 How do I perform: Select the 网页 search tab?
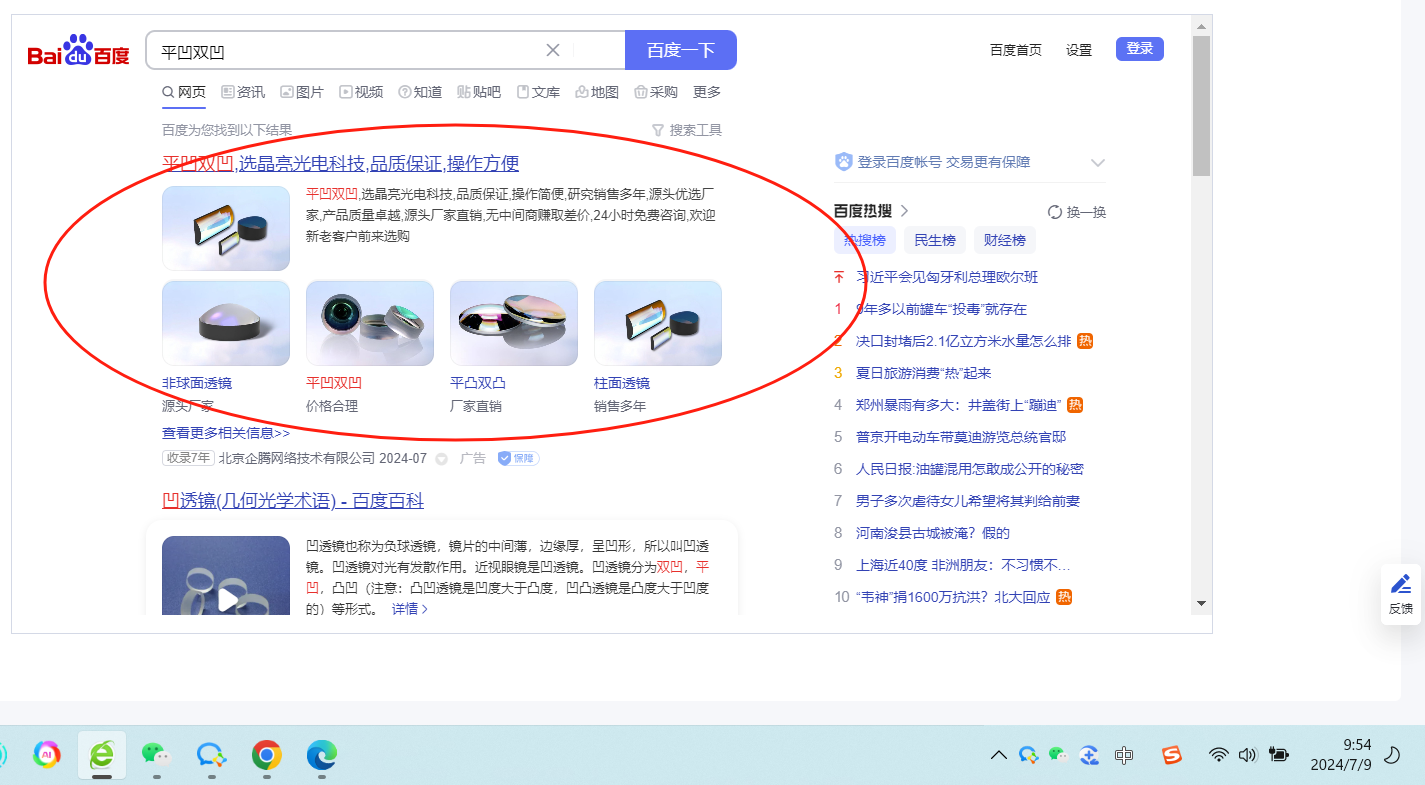click(x=184, y=92)
